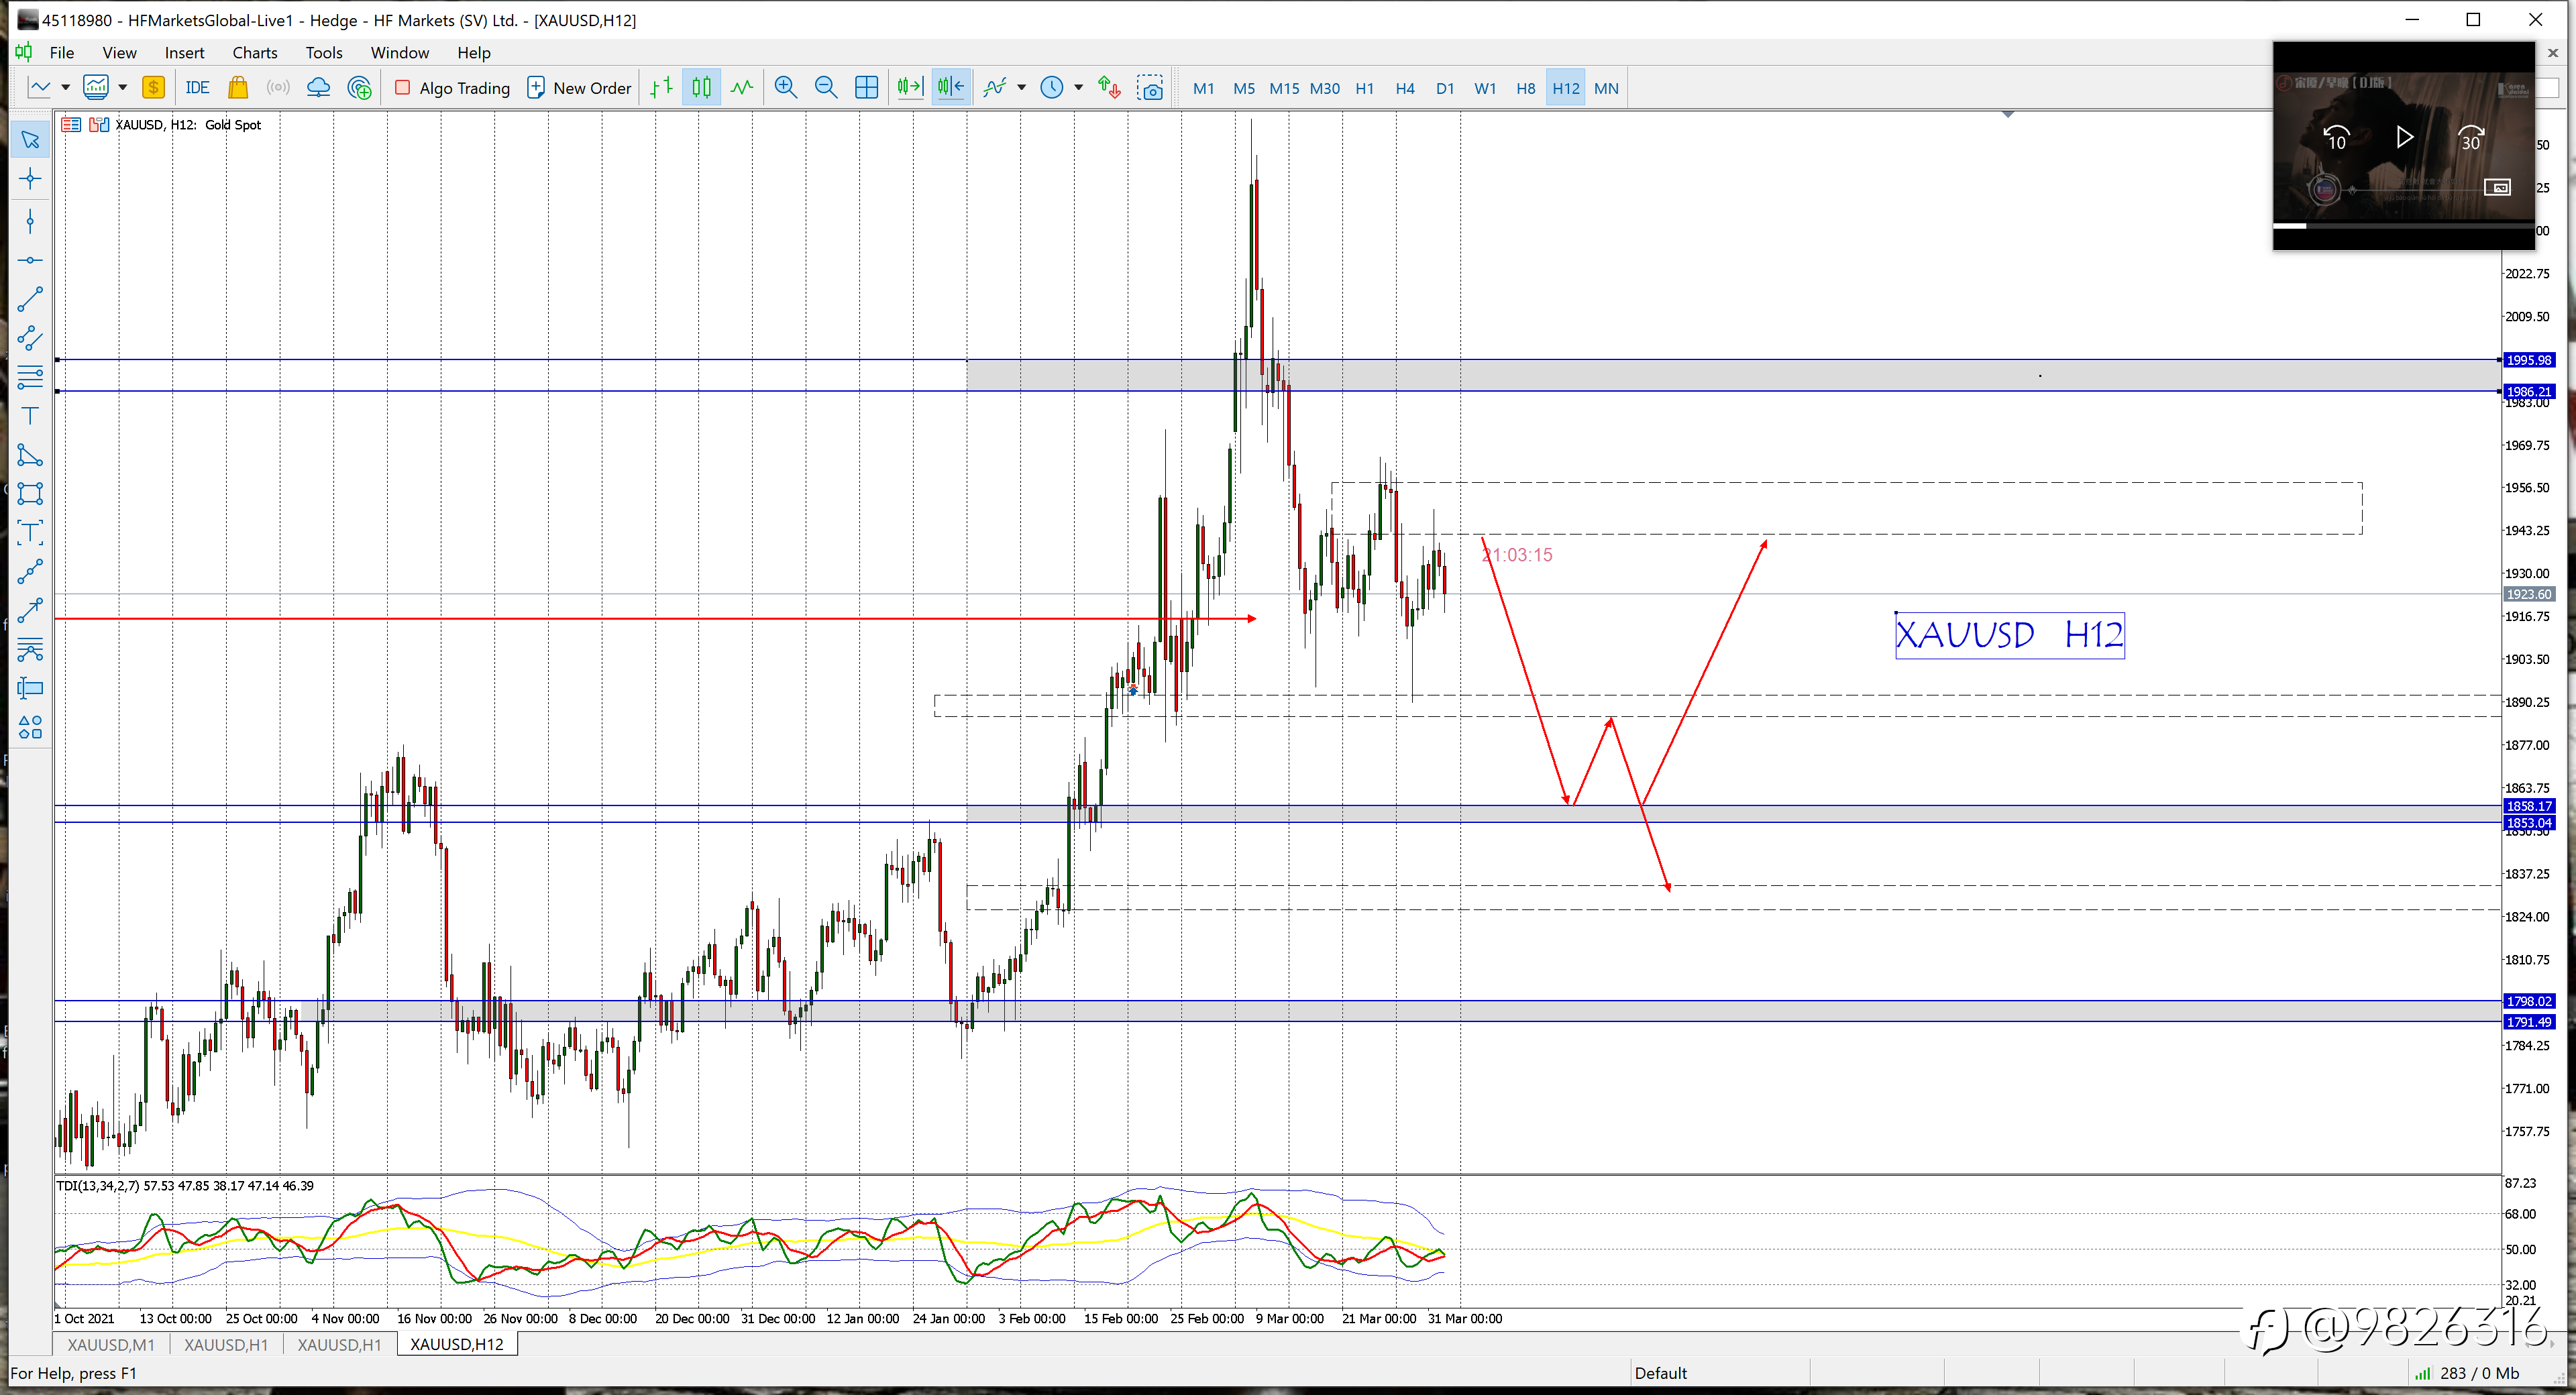Select the H1 timeframe
2576x1395 pixels.
tap(1364, 88)
